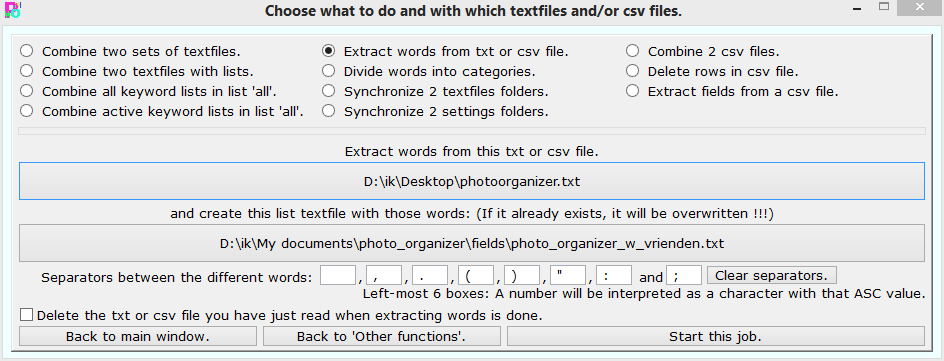Click the colon separator box
This screenshot has height=361, width=944.
point(614,276)
